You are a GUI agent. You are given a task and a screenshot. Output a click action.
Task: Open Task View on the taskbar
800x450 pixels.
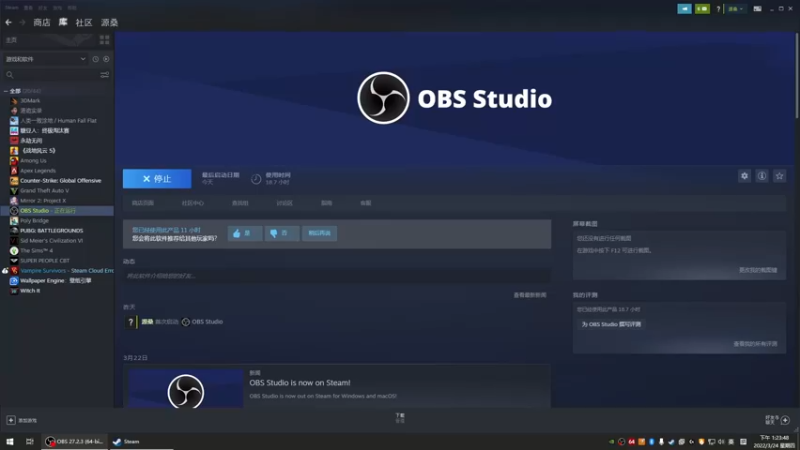point(30,441)
